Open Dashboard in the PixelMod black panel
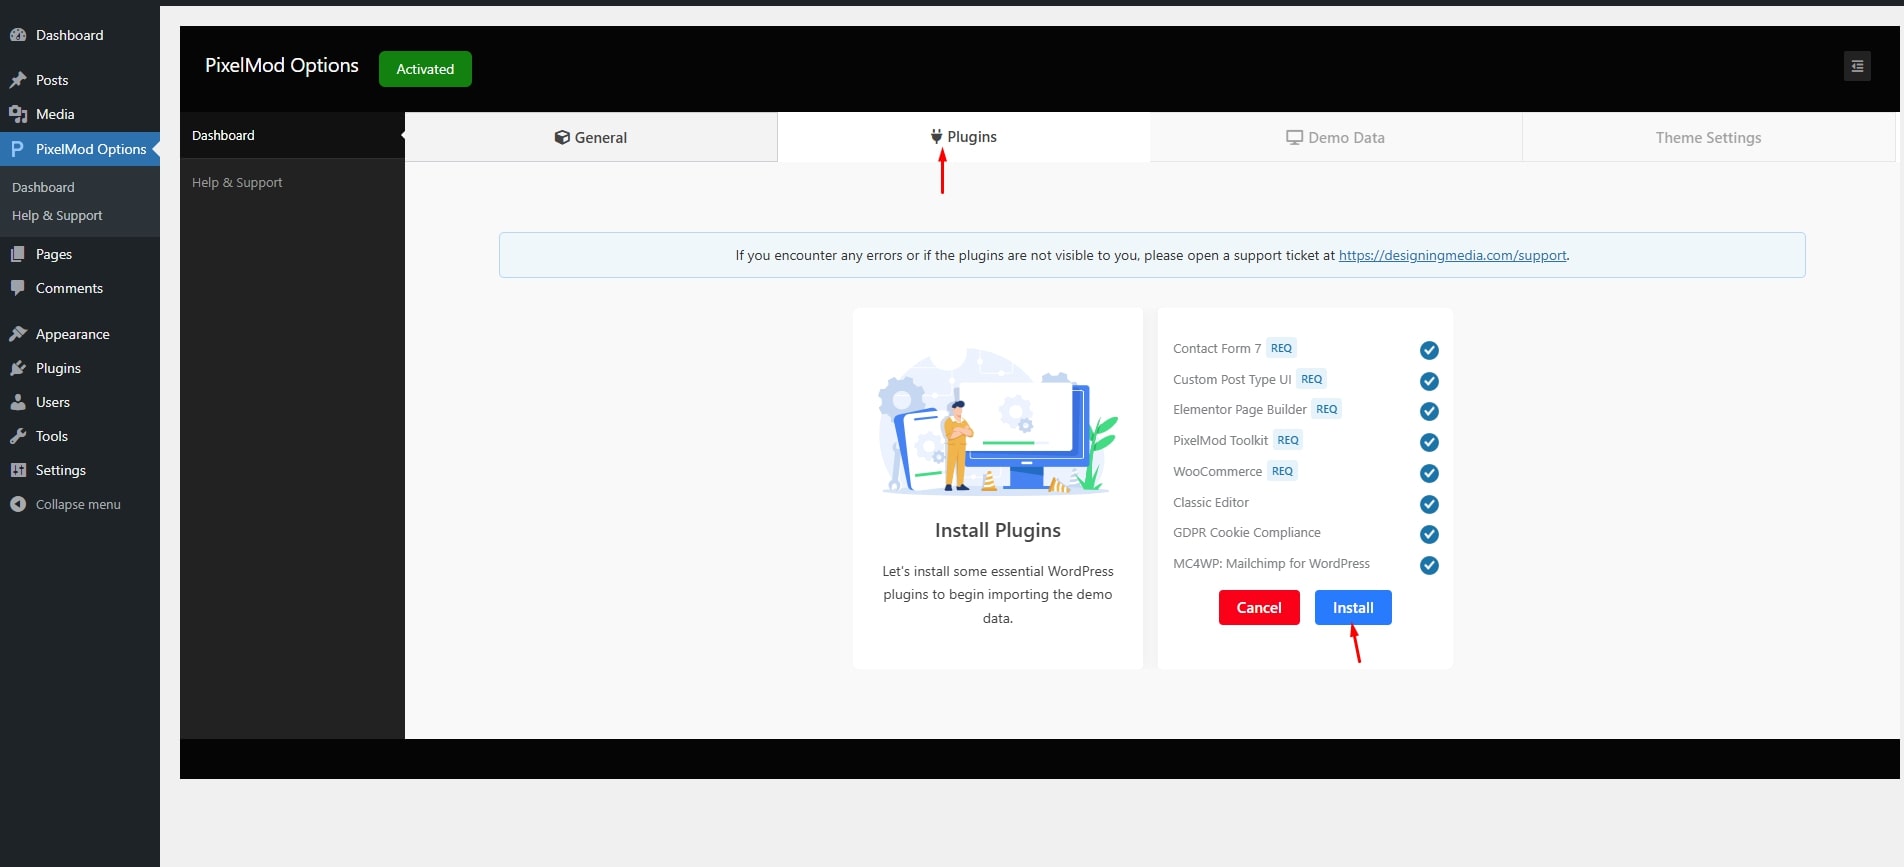This screenshot has height=867, width=1904. tap(292, 135)
